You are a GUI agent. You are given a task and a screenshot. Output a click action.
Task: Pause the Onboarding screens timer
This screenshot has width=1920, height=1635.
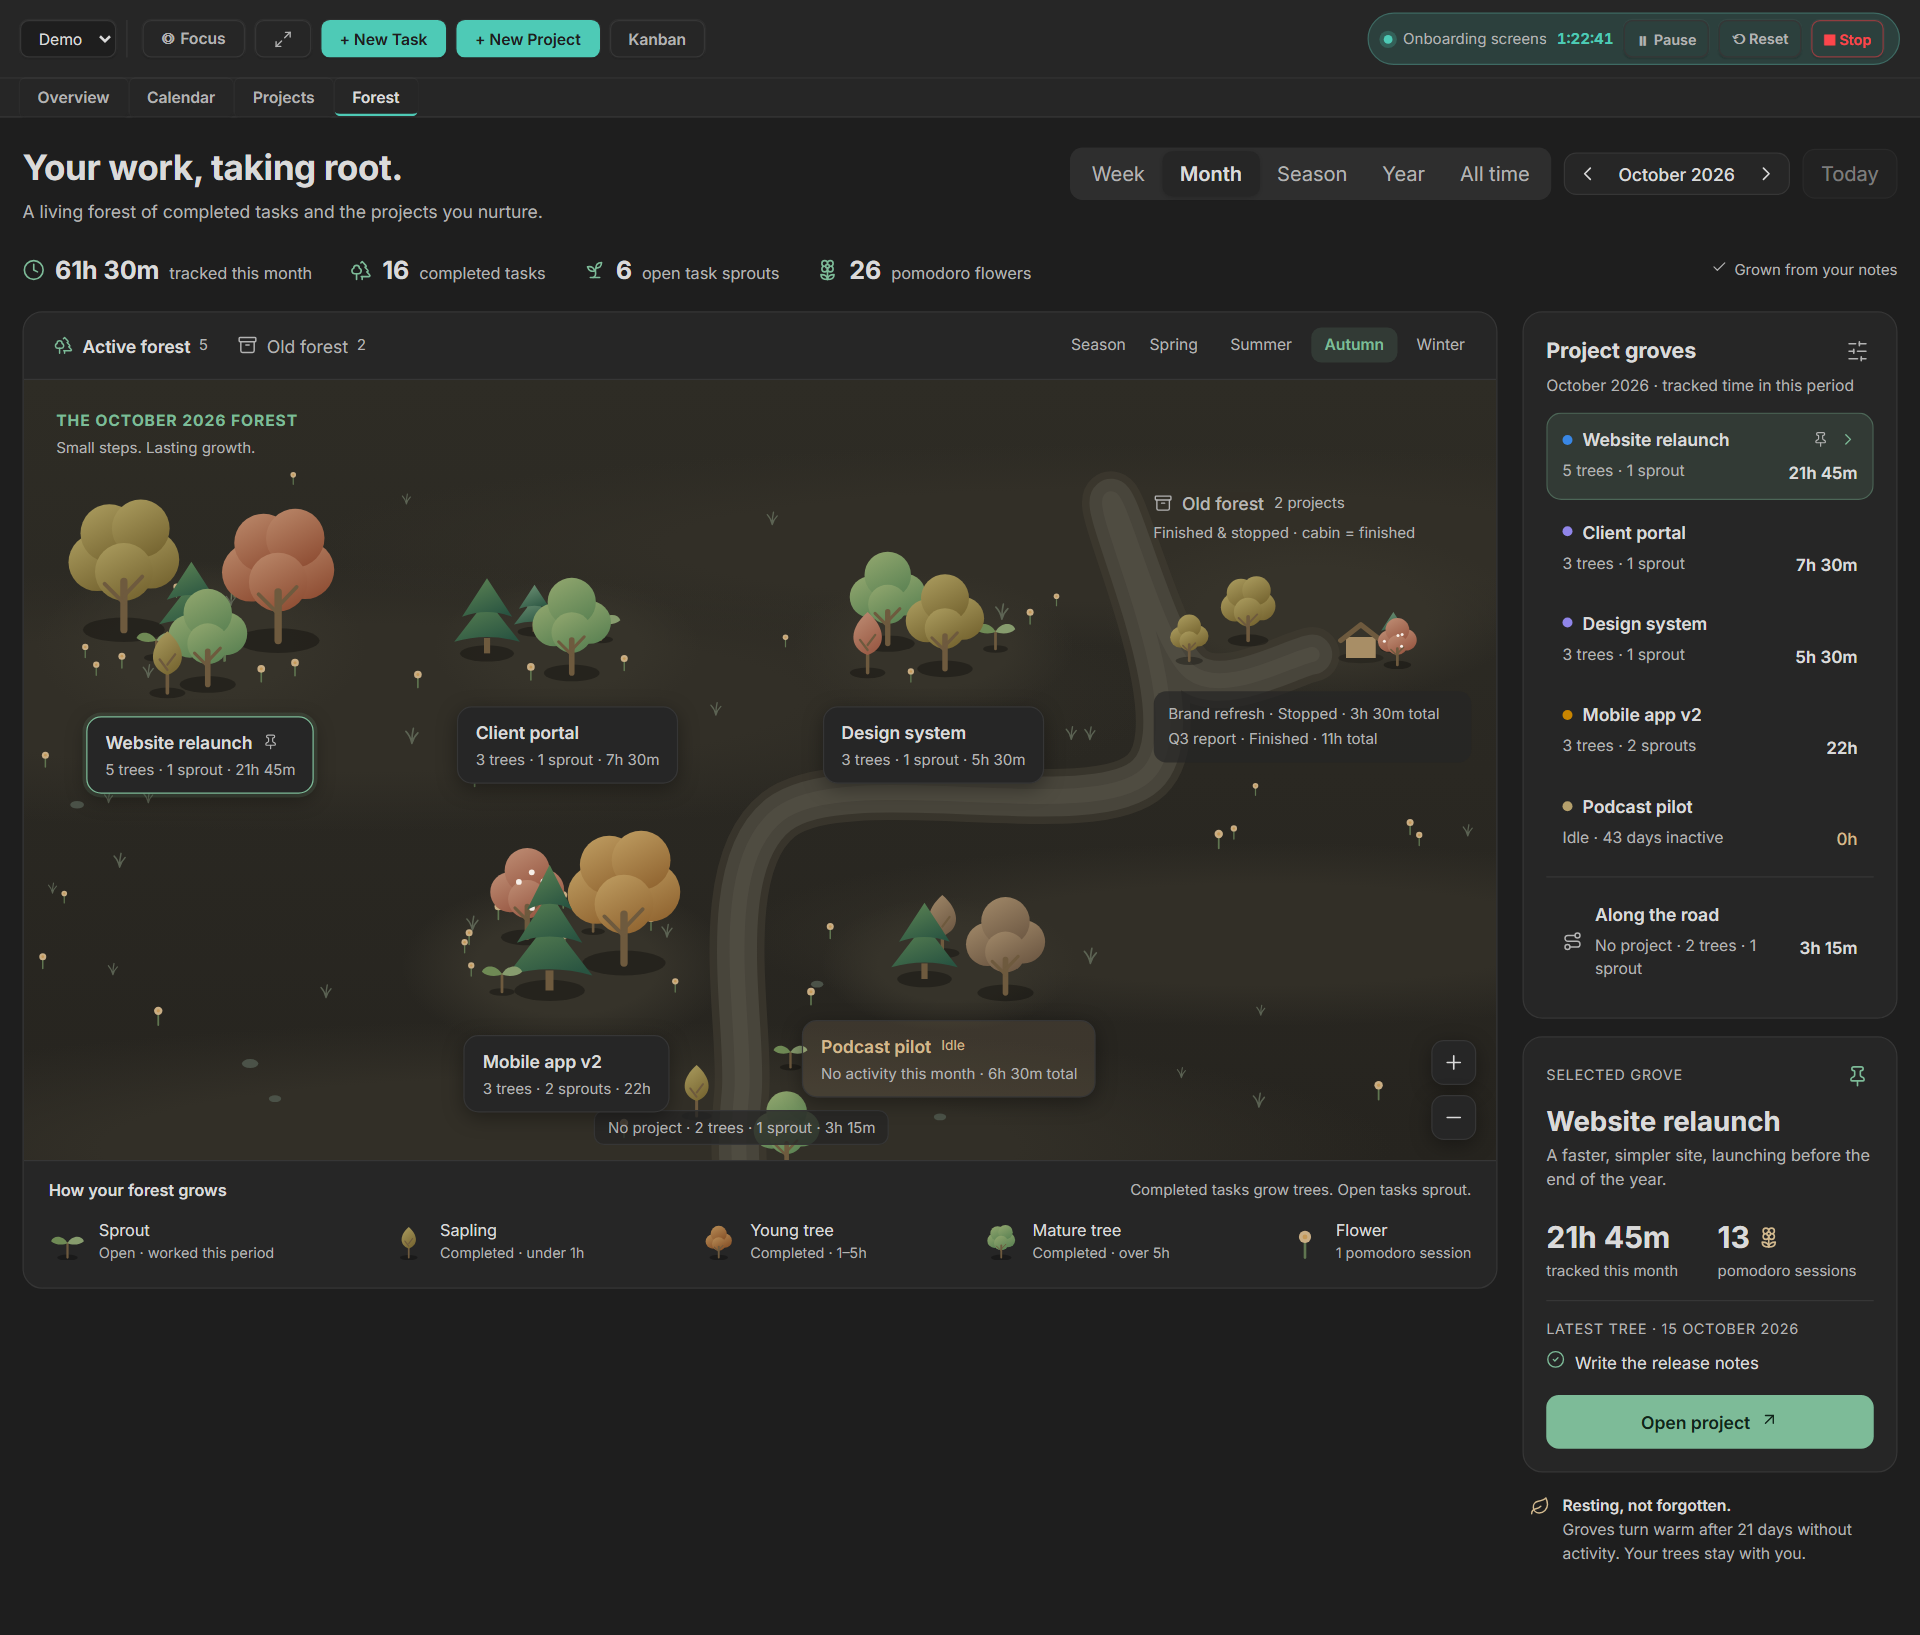tap(1667, 40)
